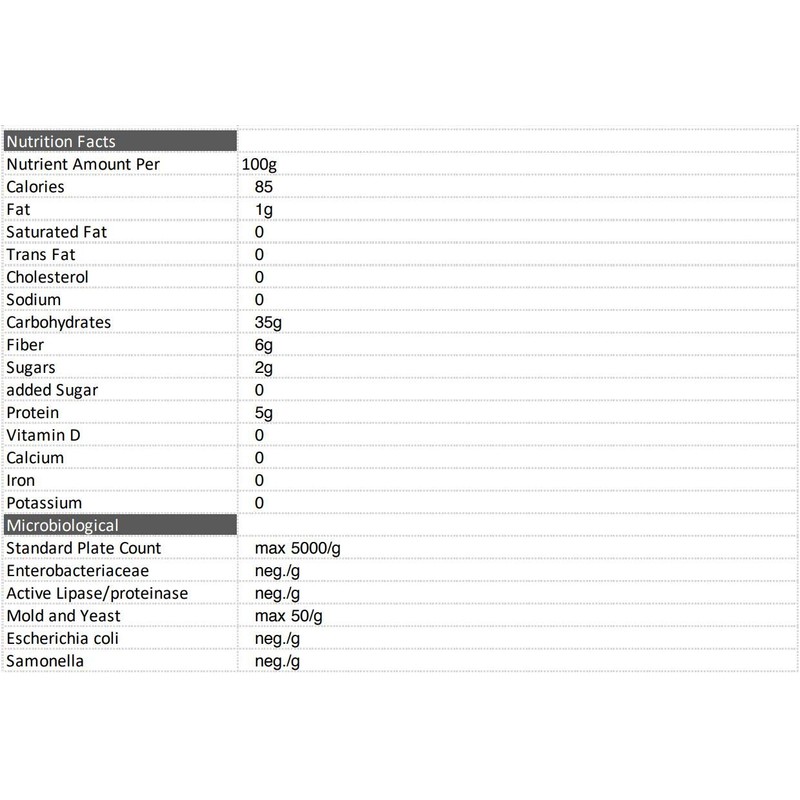Image resolution: width=800 pixels, height=800 pixels.
Task: Click the max 50/g value cell
Action: 289,616
